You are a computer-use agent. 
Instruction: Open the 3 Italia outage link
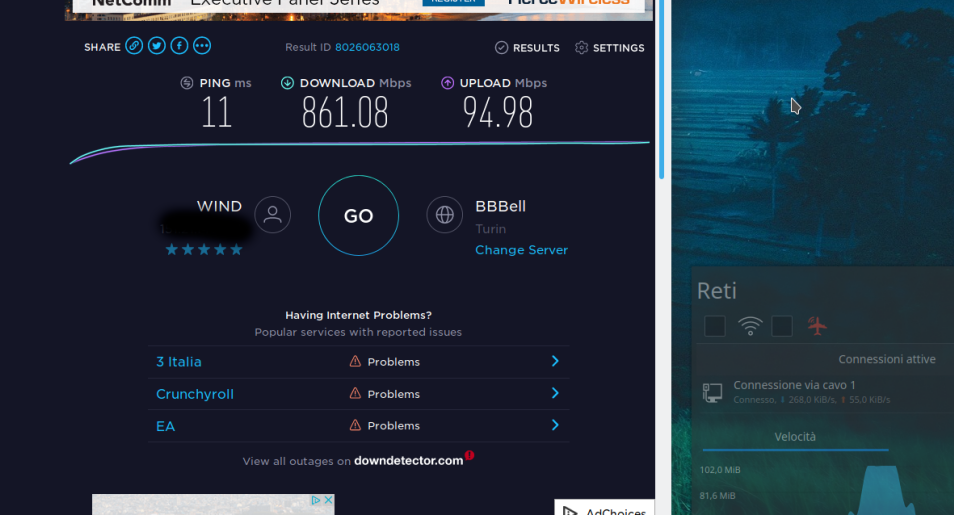pos(179,362)
